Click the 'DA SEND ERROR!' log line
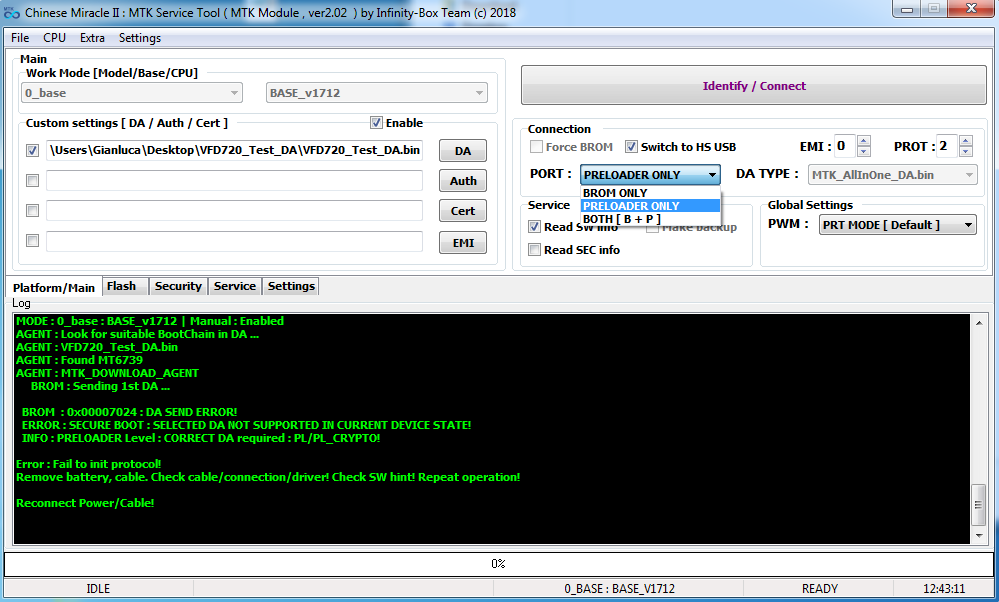 pos(129,412)
